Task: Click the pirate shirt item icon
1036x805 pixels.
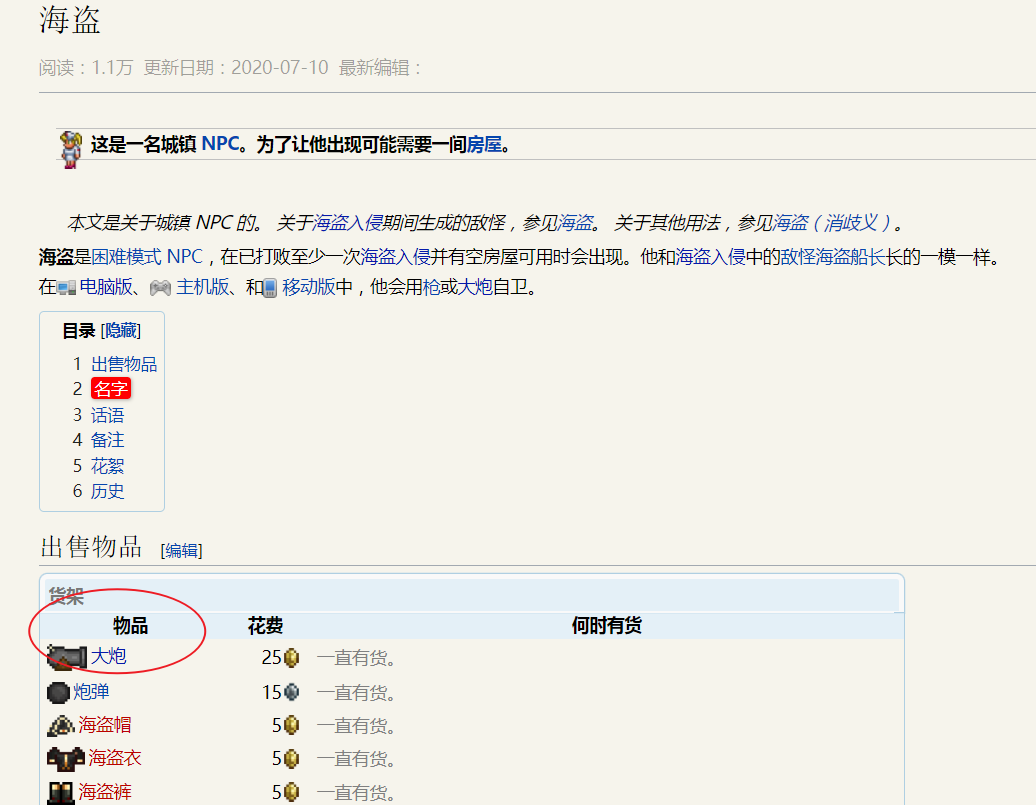Action: click(x=66, y=759)
